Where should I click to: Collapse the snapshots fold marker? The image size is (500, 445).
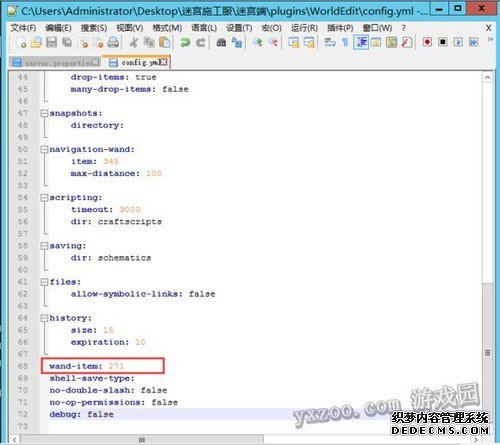[x=44, y=113]
